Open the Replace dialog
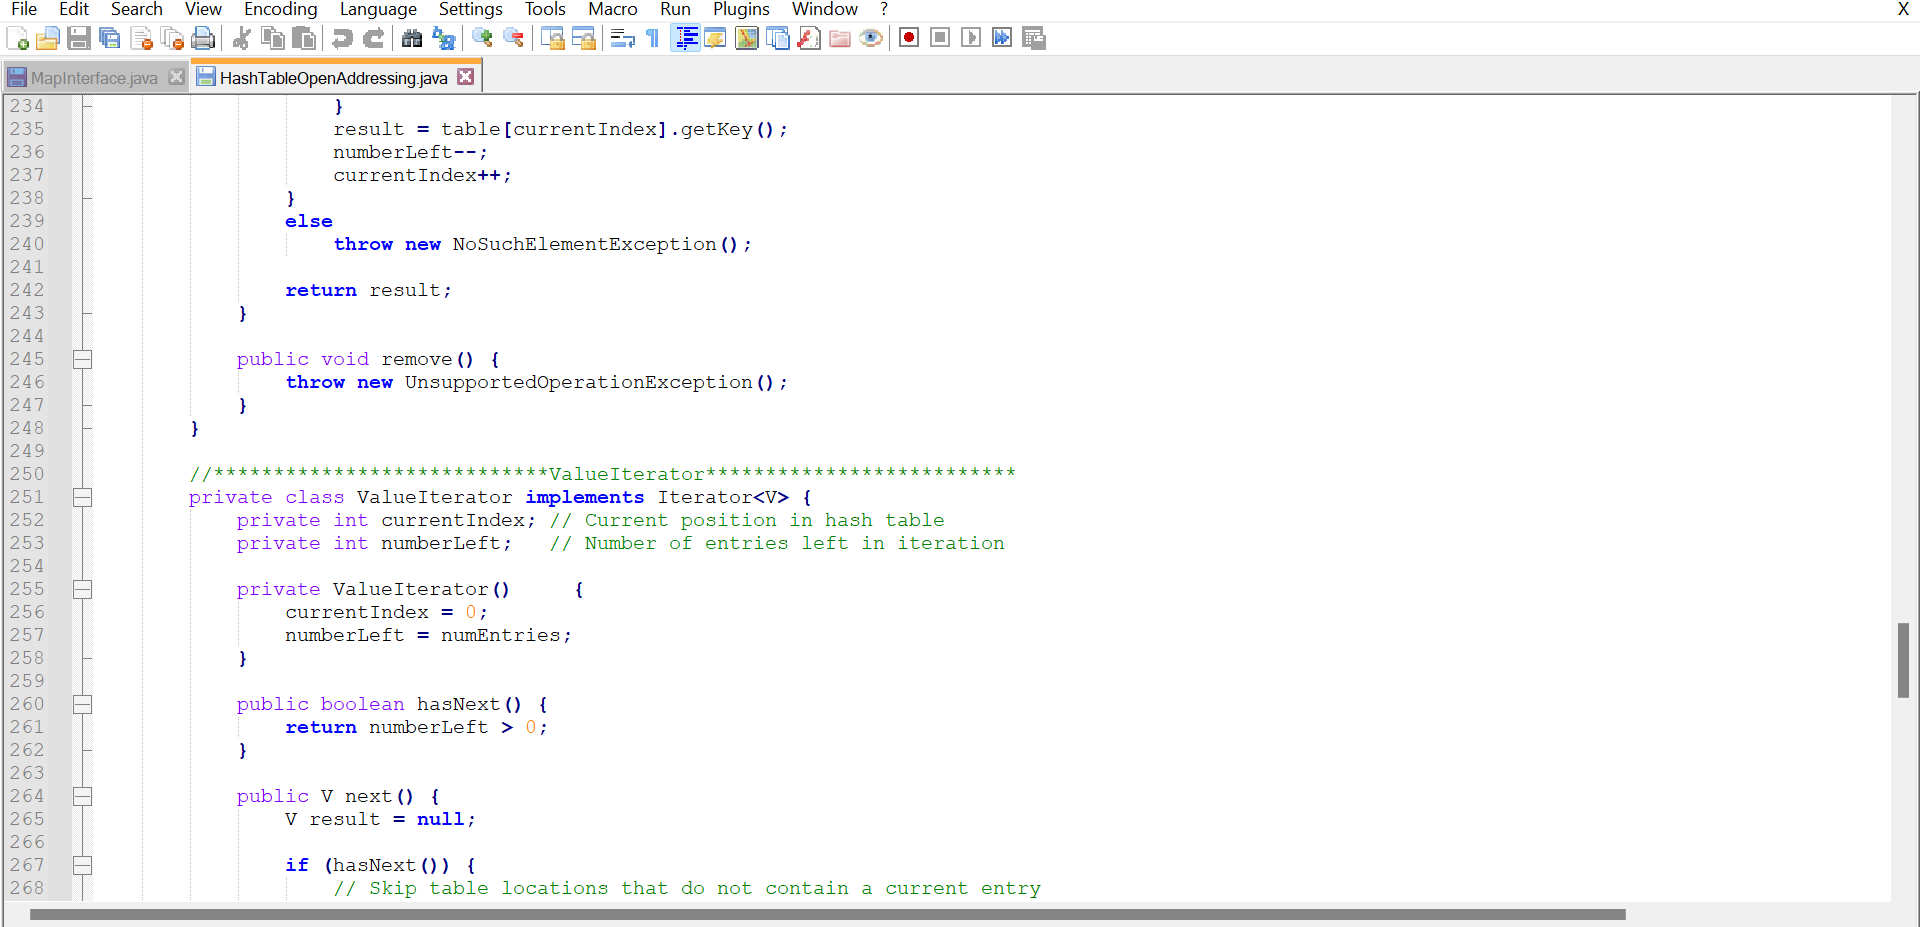Image resolution: width=1920 pixels, height=927 pixels. pyautogui.click(x=445, y=38)
